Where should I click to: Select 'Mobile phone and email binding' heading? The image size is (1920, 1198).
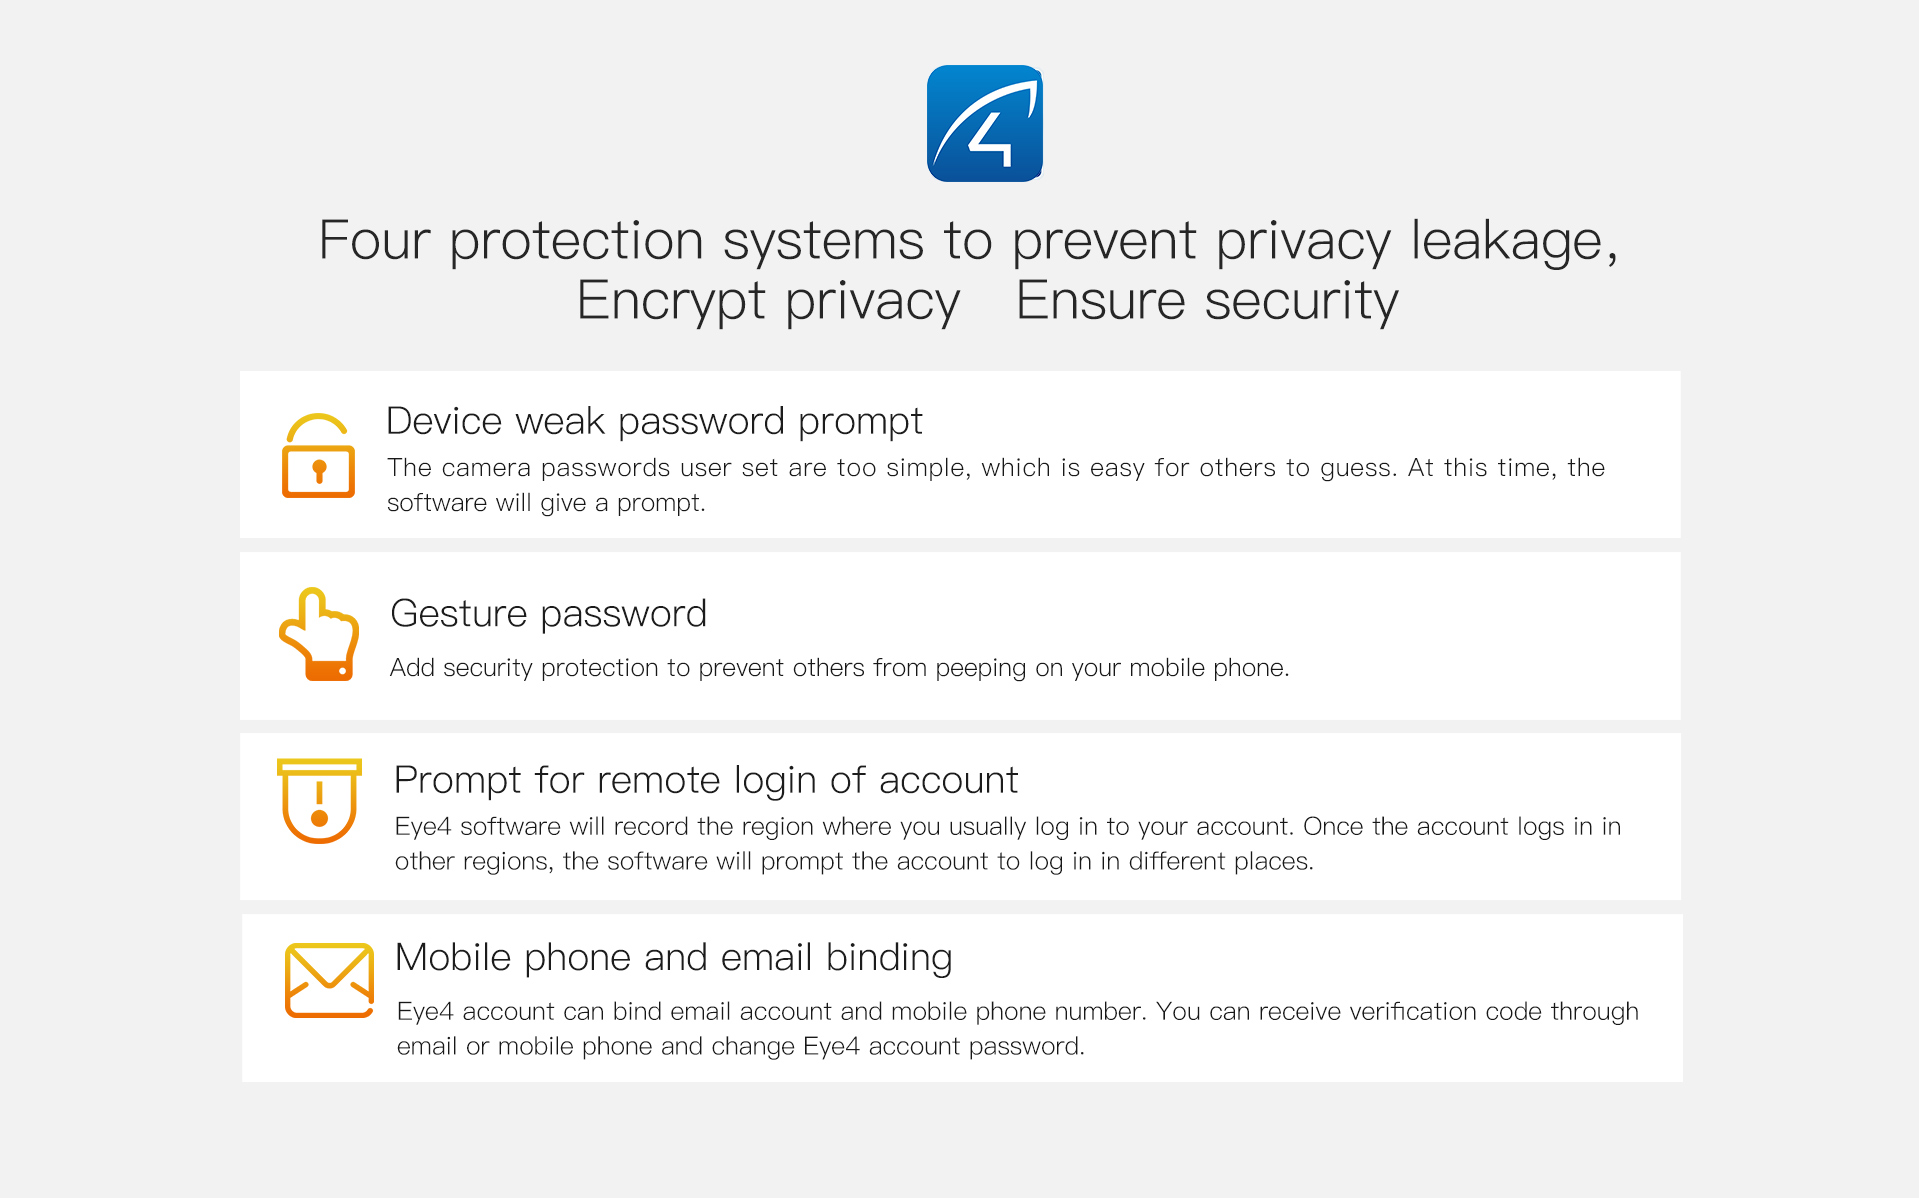point(674,958)
